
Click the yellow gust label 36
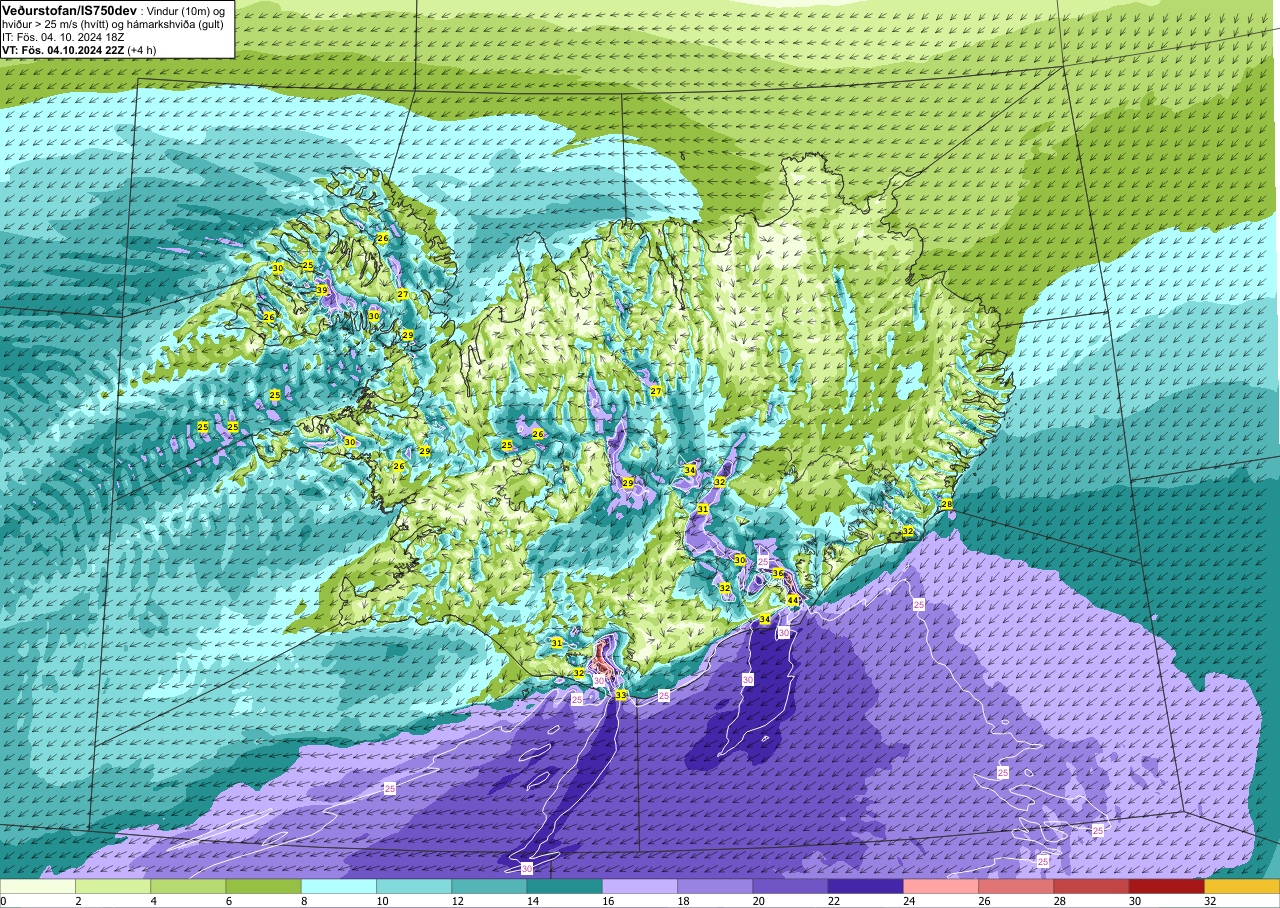click(777, 573)
